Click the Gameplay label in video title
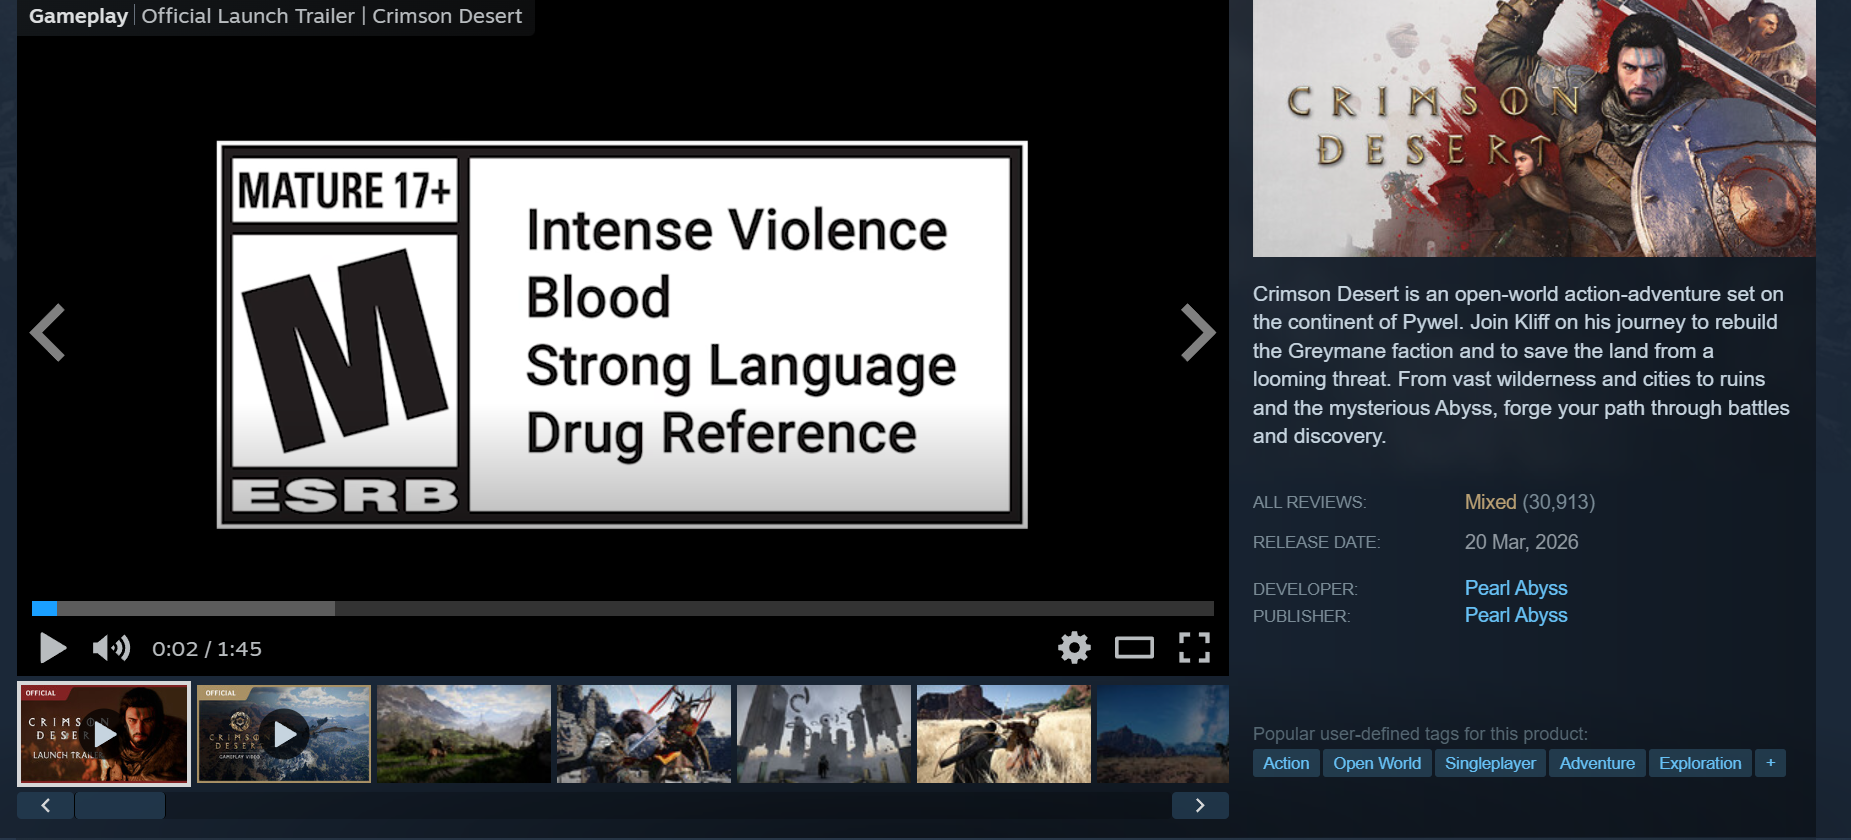Viewport: 1851px width, 840px height. (x=78, y=16)
